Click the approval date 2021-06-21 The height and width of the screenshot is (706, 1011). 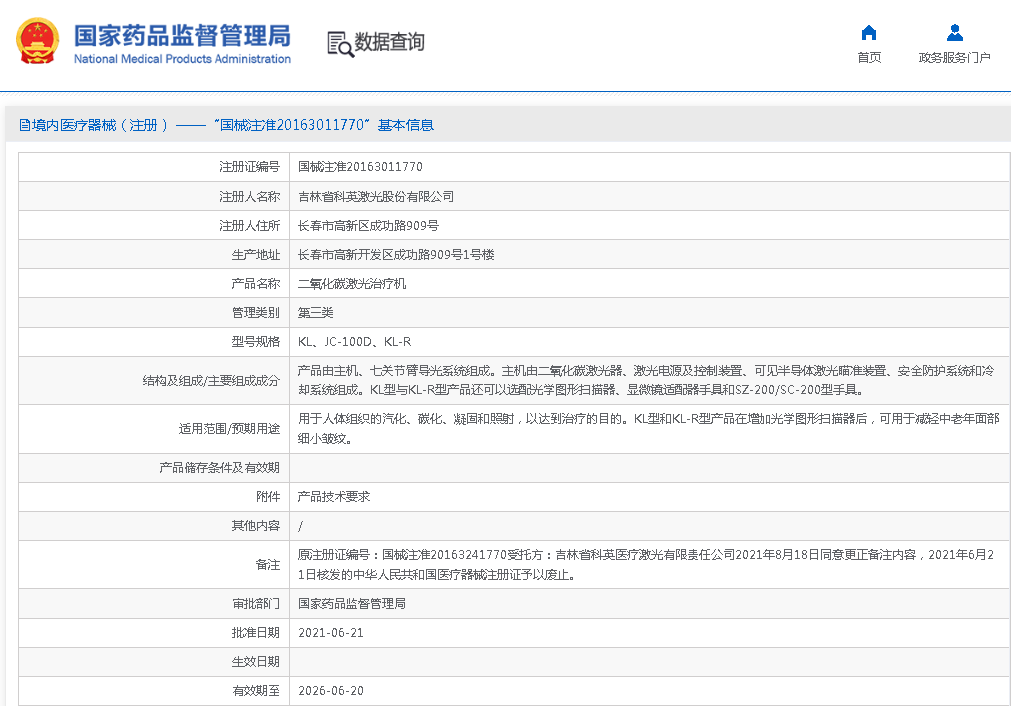(x=331, y=633)
